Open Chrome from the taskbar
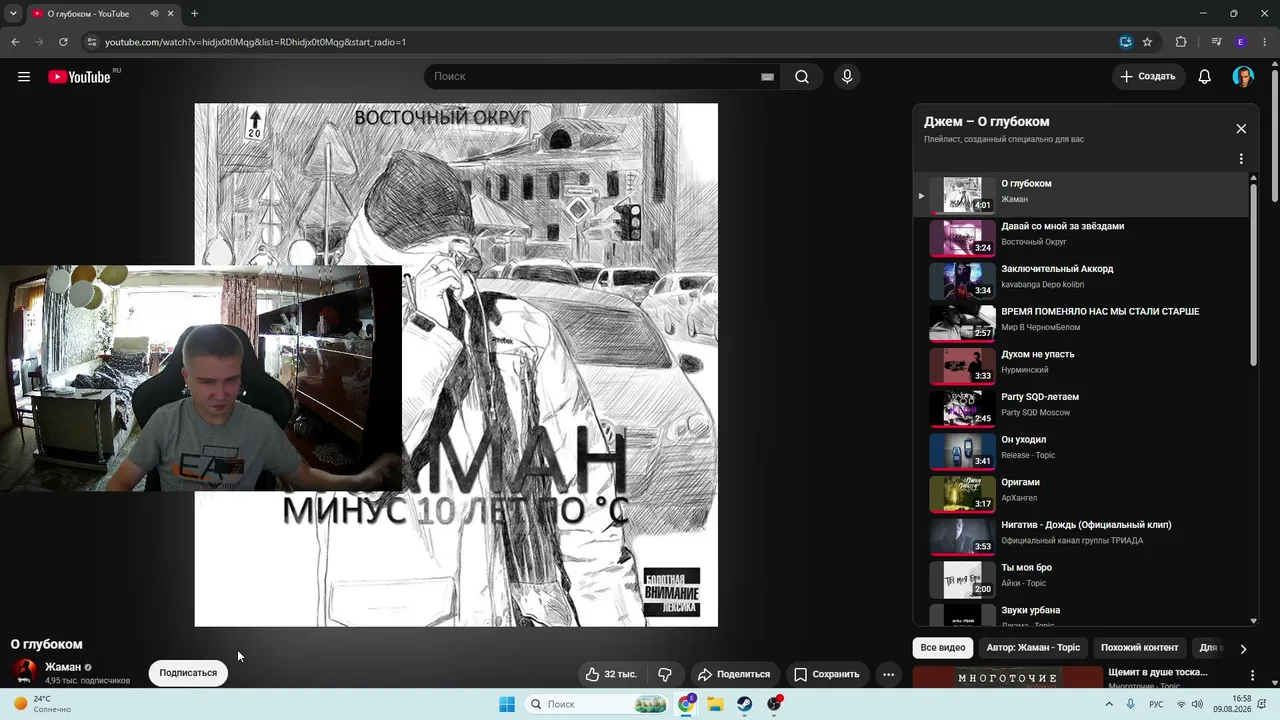Screen dimensions: 1280x720 point(686,704)
